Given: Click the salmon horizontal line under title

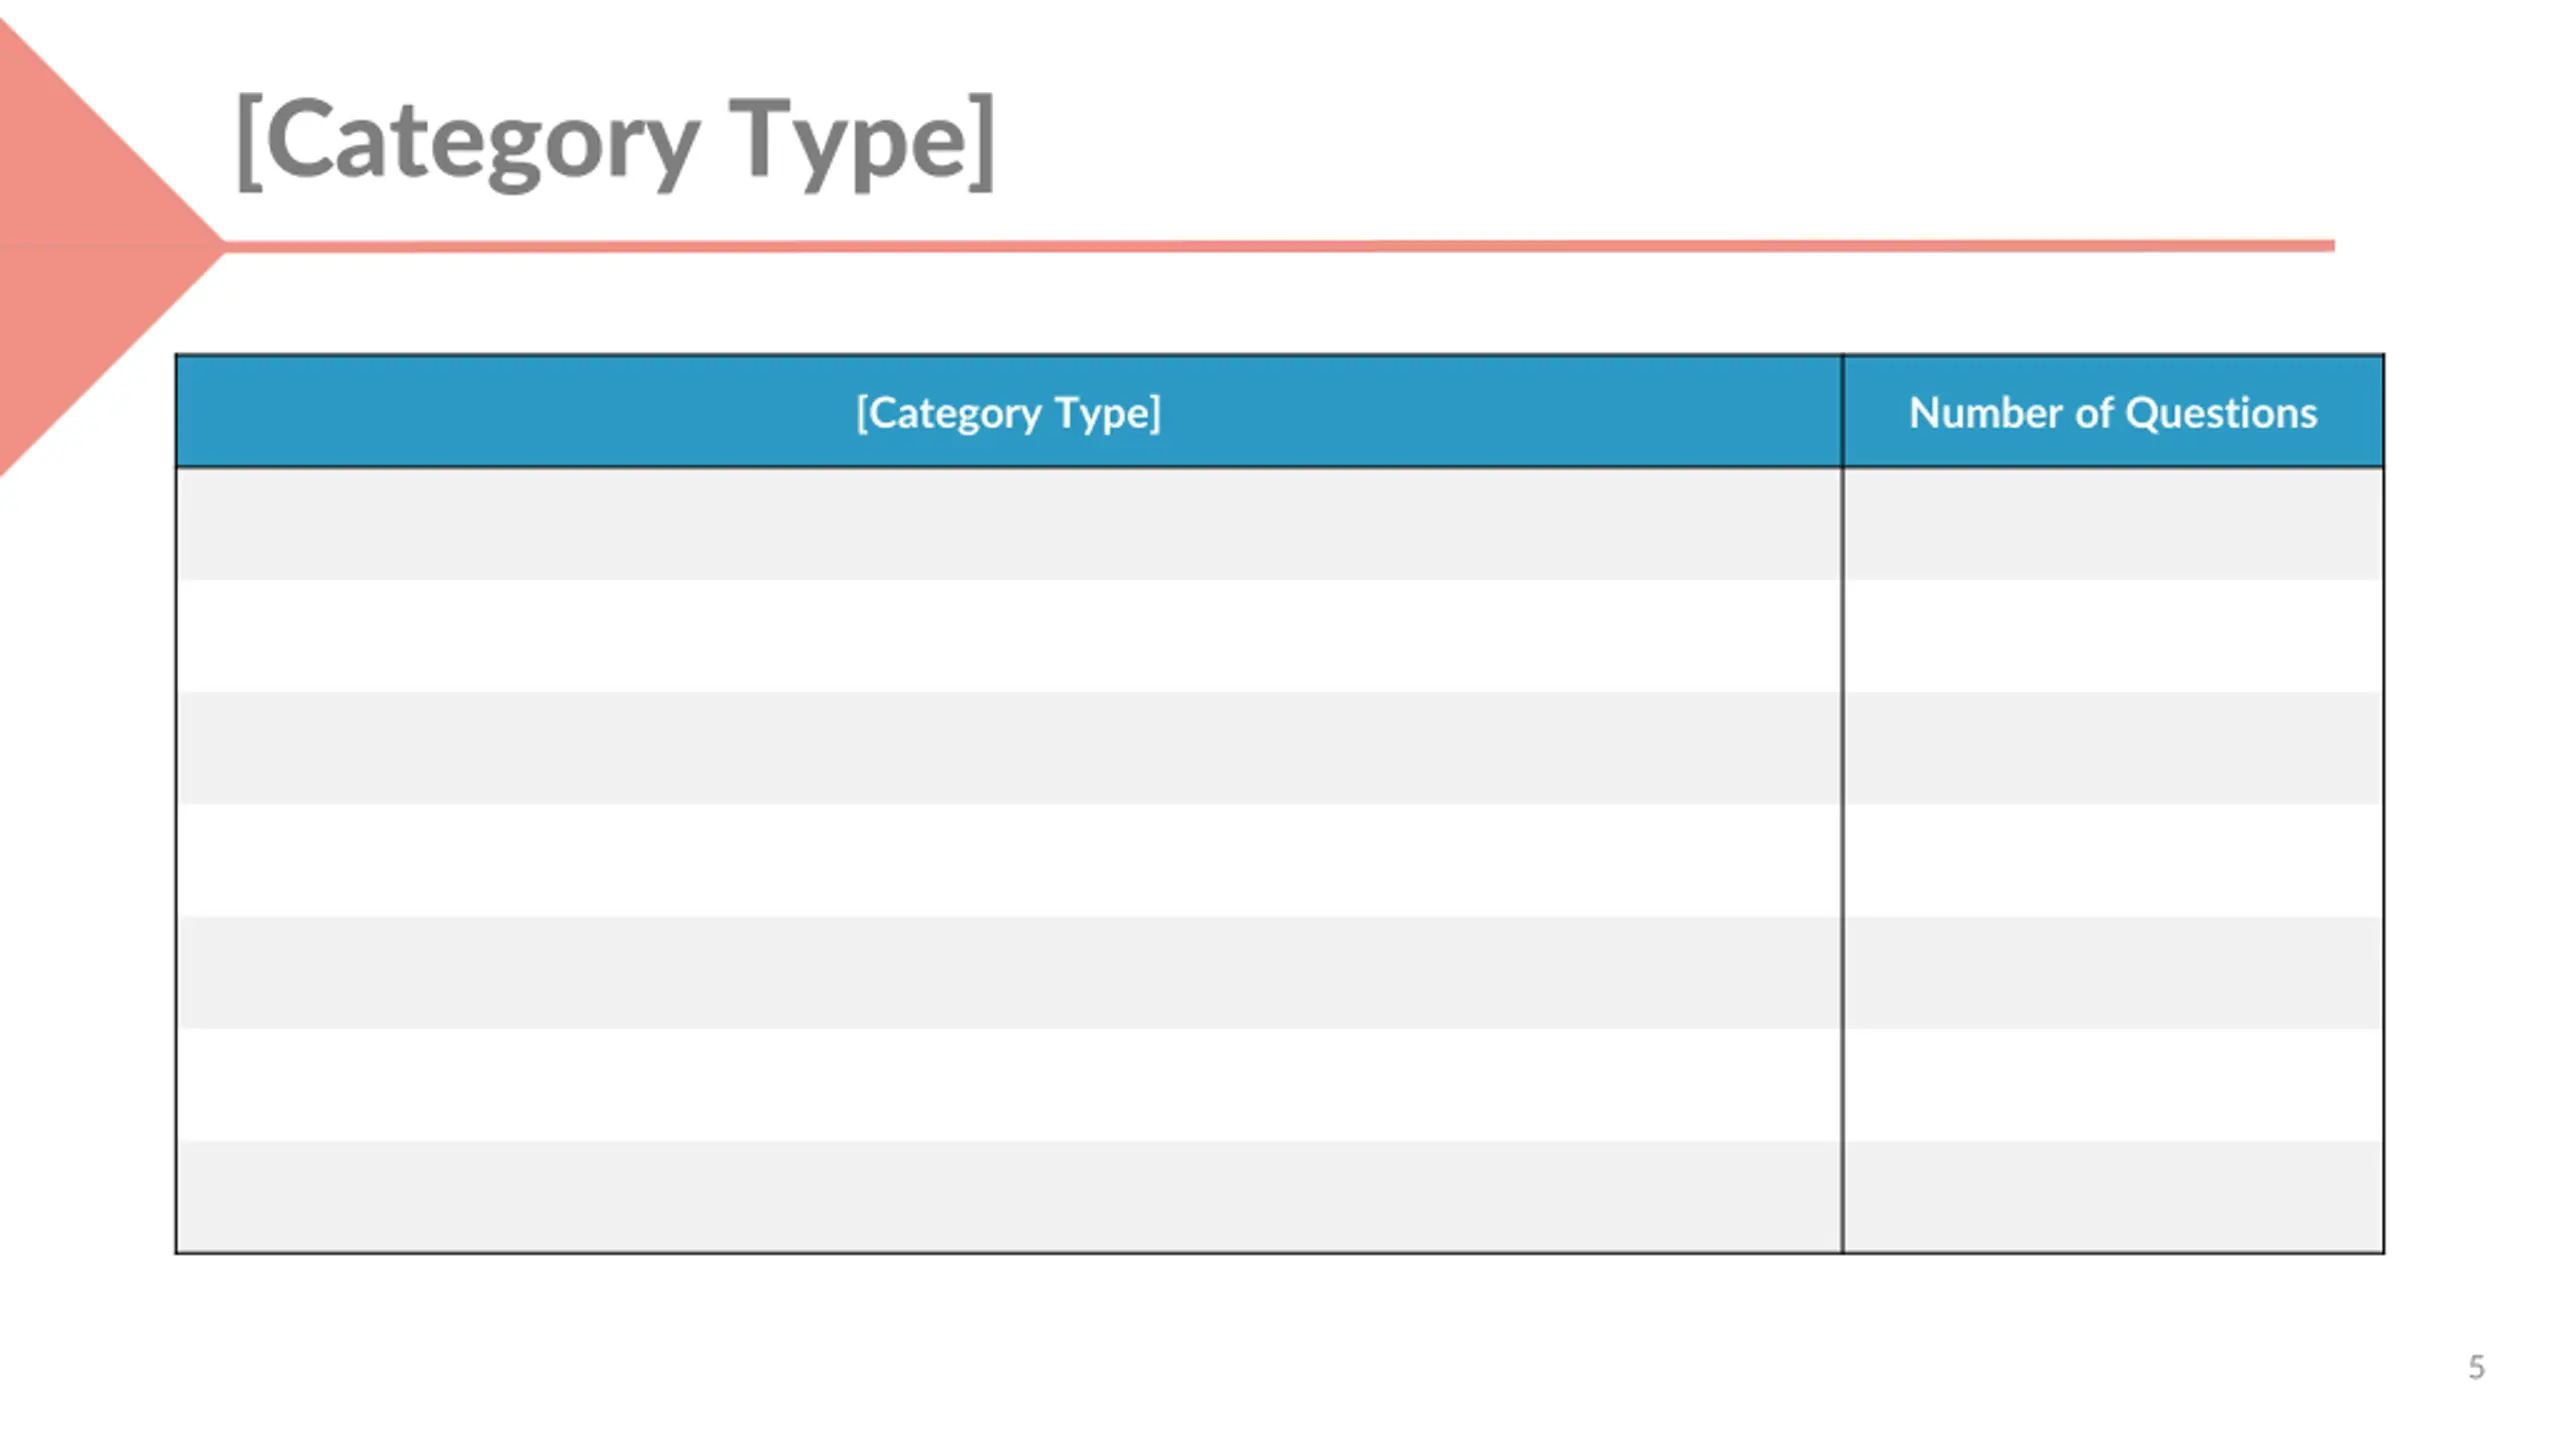Looking at the screenshot, I should pos(1280,246).
